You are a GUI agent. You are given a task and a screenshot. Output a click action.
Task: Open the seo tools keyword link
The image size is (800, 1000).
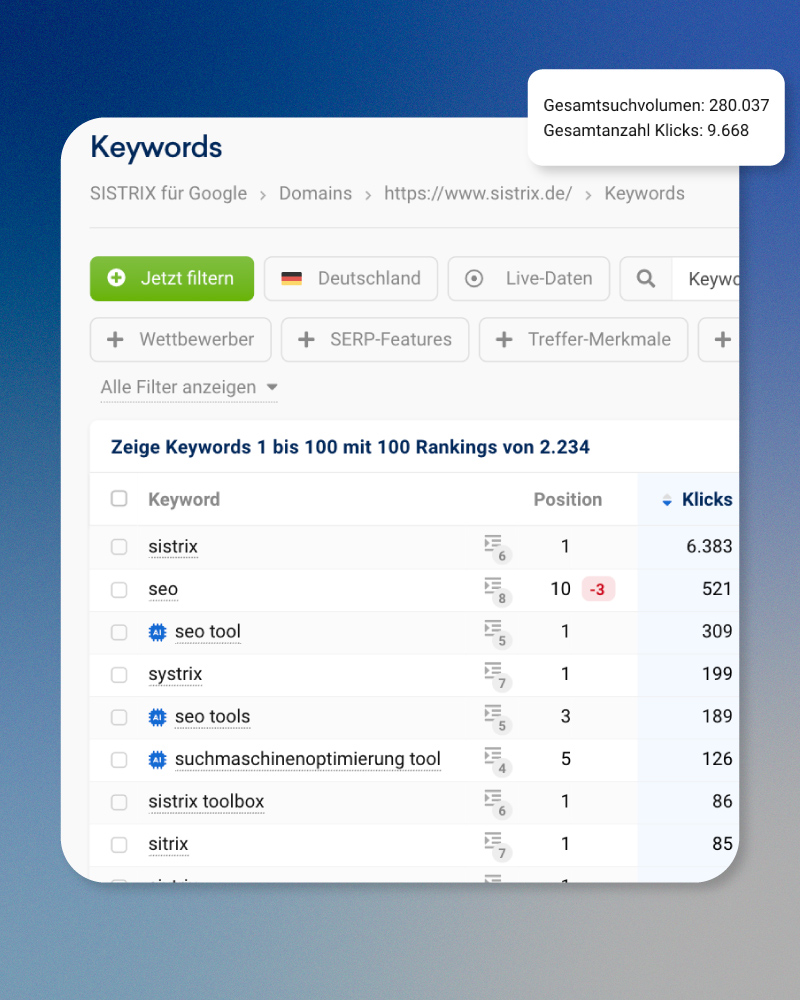[212, 717]
